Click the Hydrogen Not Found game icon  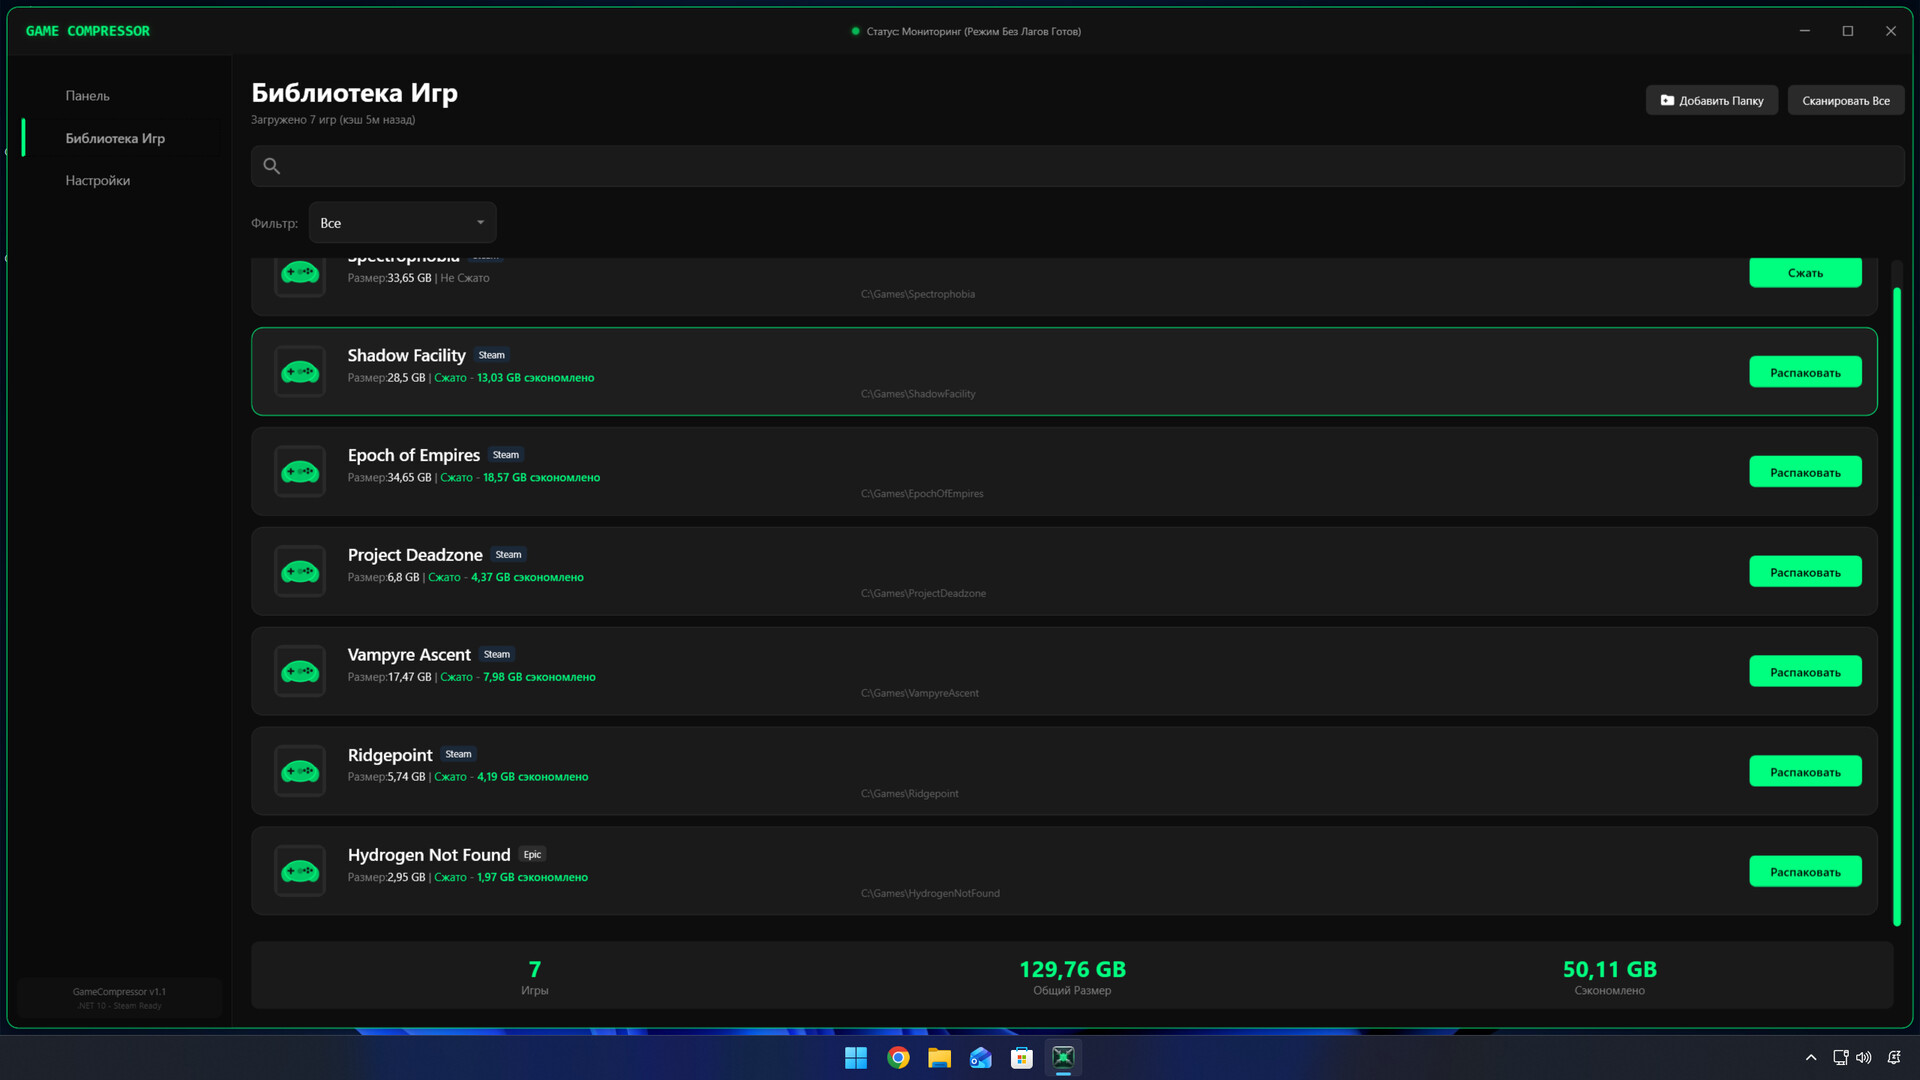pos(299,872)
